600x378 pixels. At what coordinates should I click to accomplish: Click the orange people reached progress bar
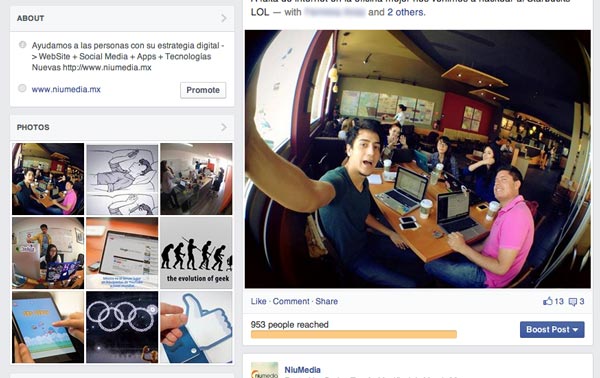click(354, 334)
